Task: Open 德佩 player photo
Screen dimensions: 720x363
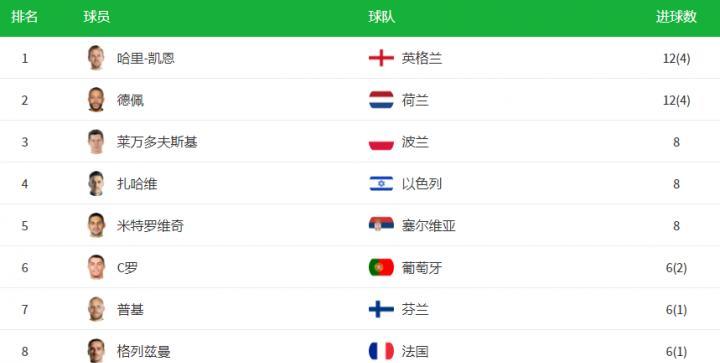Action: 96,100
